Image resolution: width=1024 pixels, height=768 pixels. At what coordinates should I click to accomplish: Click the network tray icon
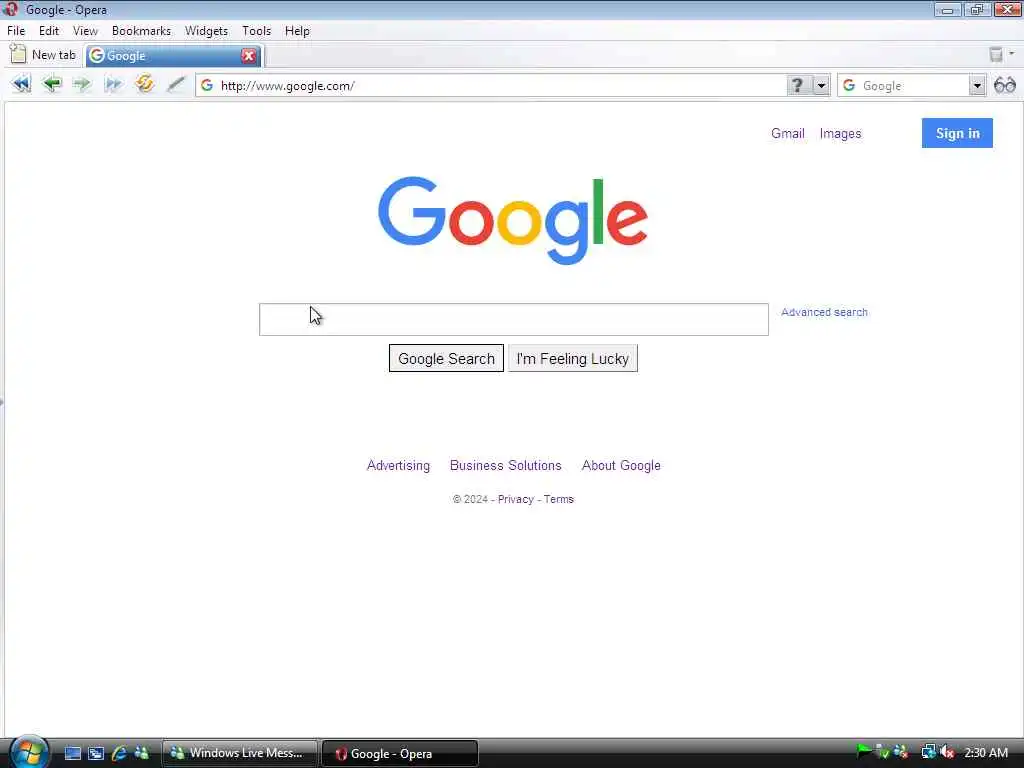(928, 752)
